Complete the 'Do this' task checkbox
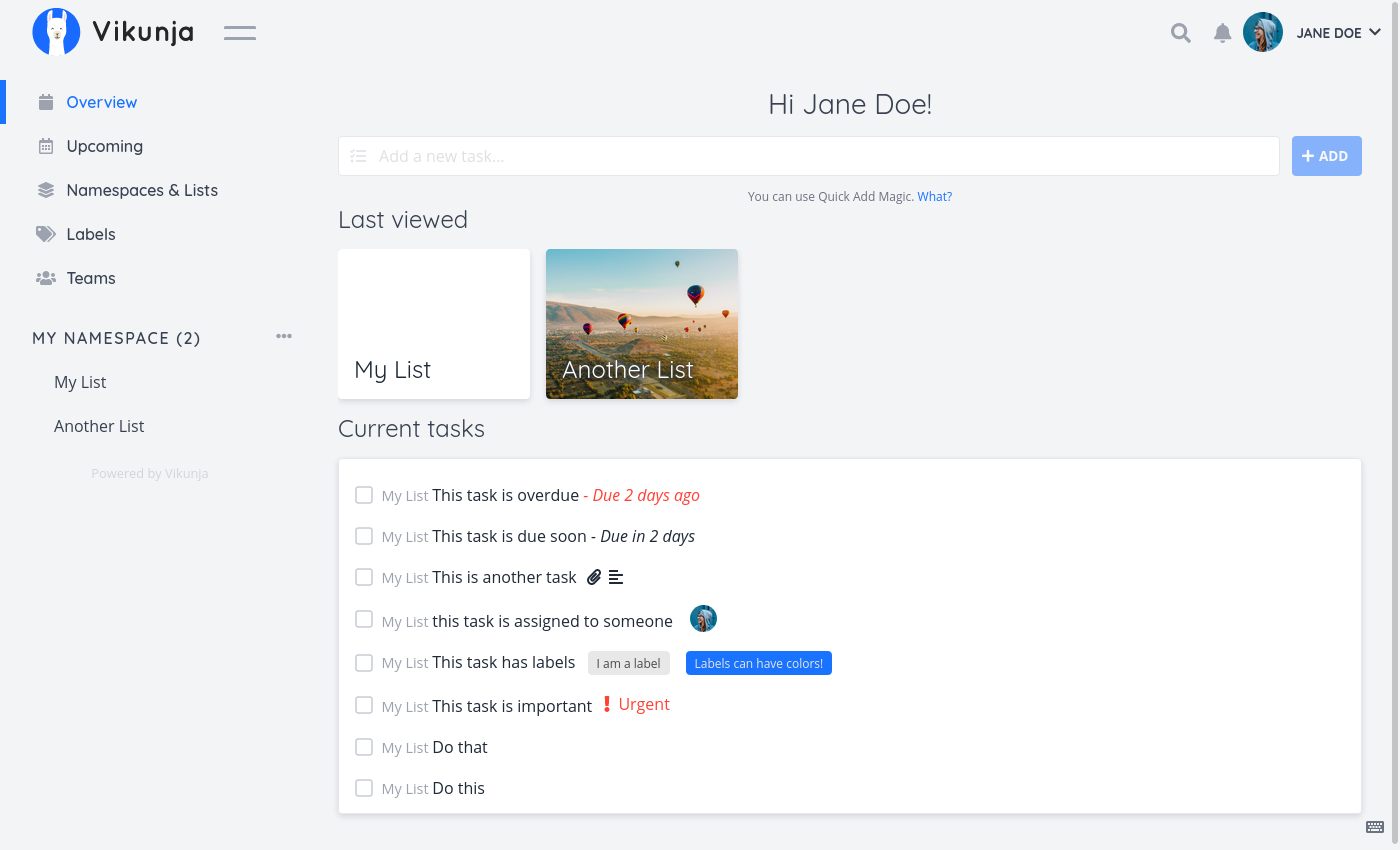The image size is (1400, 850). tap(364, 788)
